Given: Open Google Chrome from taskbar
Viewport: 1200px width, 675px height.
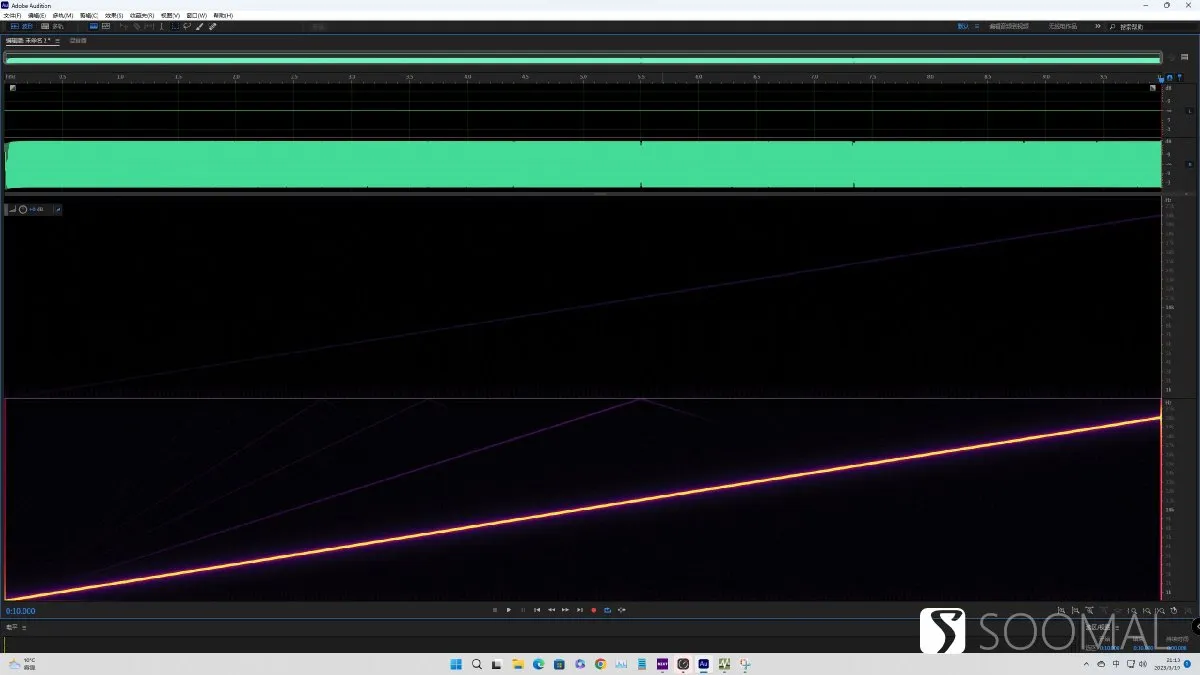Looking at the screenshot, I should coord(600,664).
